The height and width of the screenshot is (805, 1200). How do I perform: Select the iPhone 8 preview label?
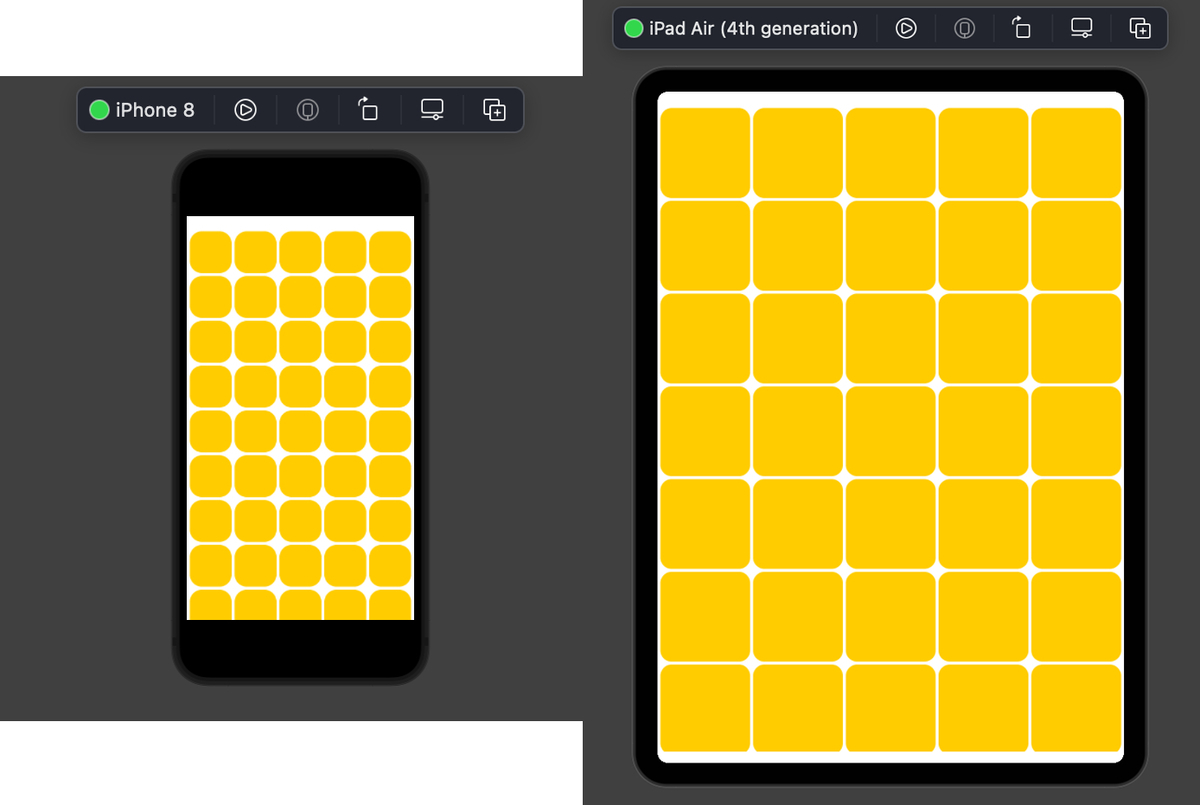[155, 110]
